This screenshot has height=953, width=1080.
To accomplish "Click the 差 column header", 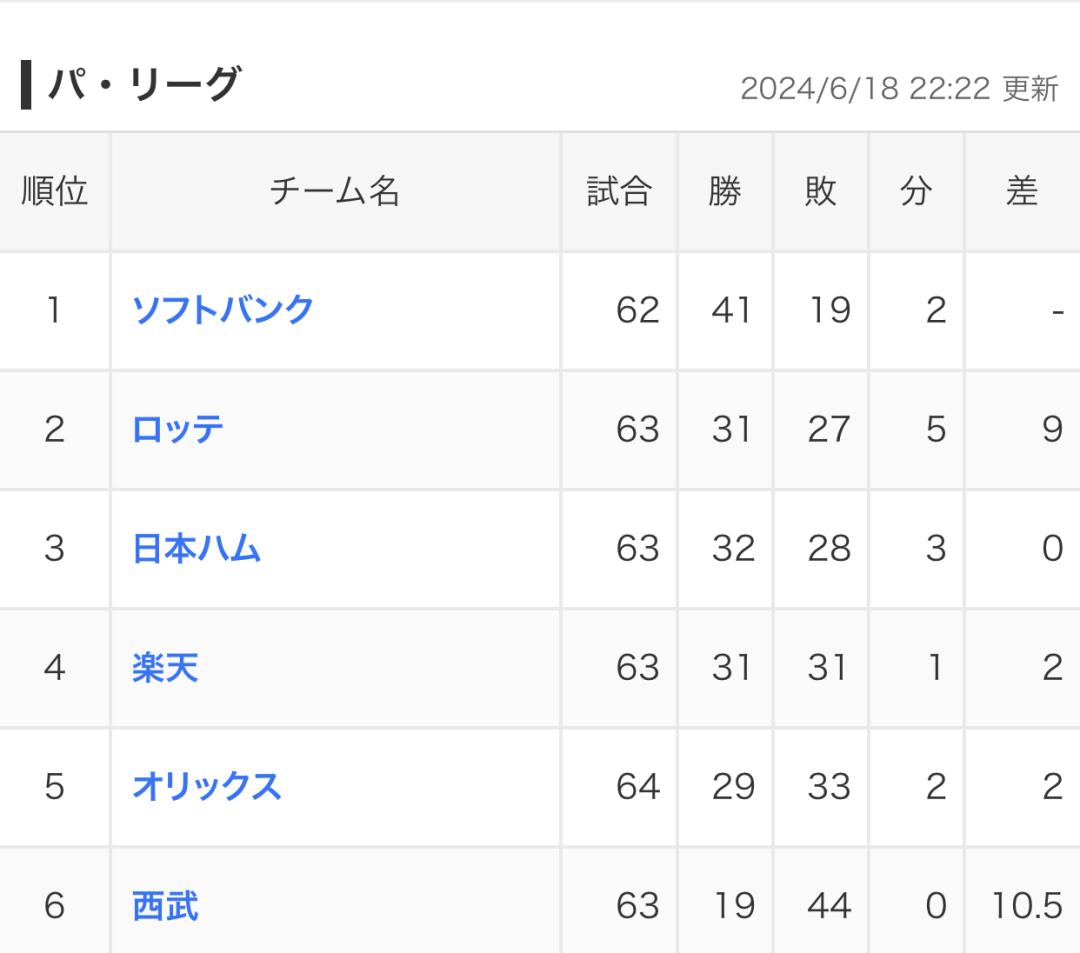I will click(x=1022, y=191).
